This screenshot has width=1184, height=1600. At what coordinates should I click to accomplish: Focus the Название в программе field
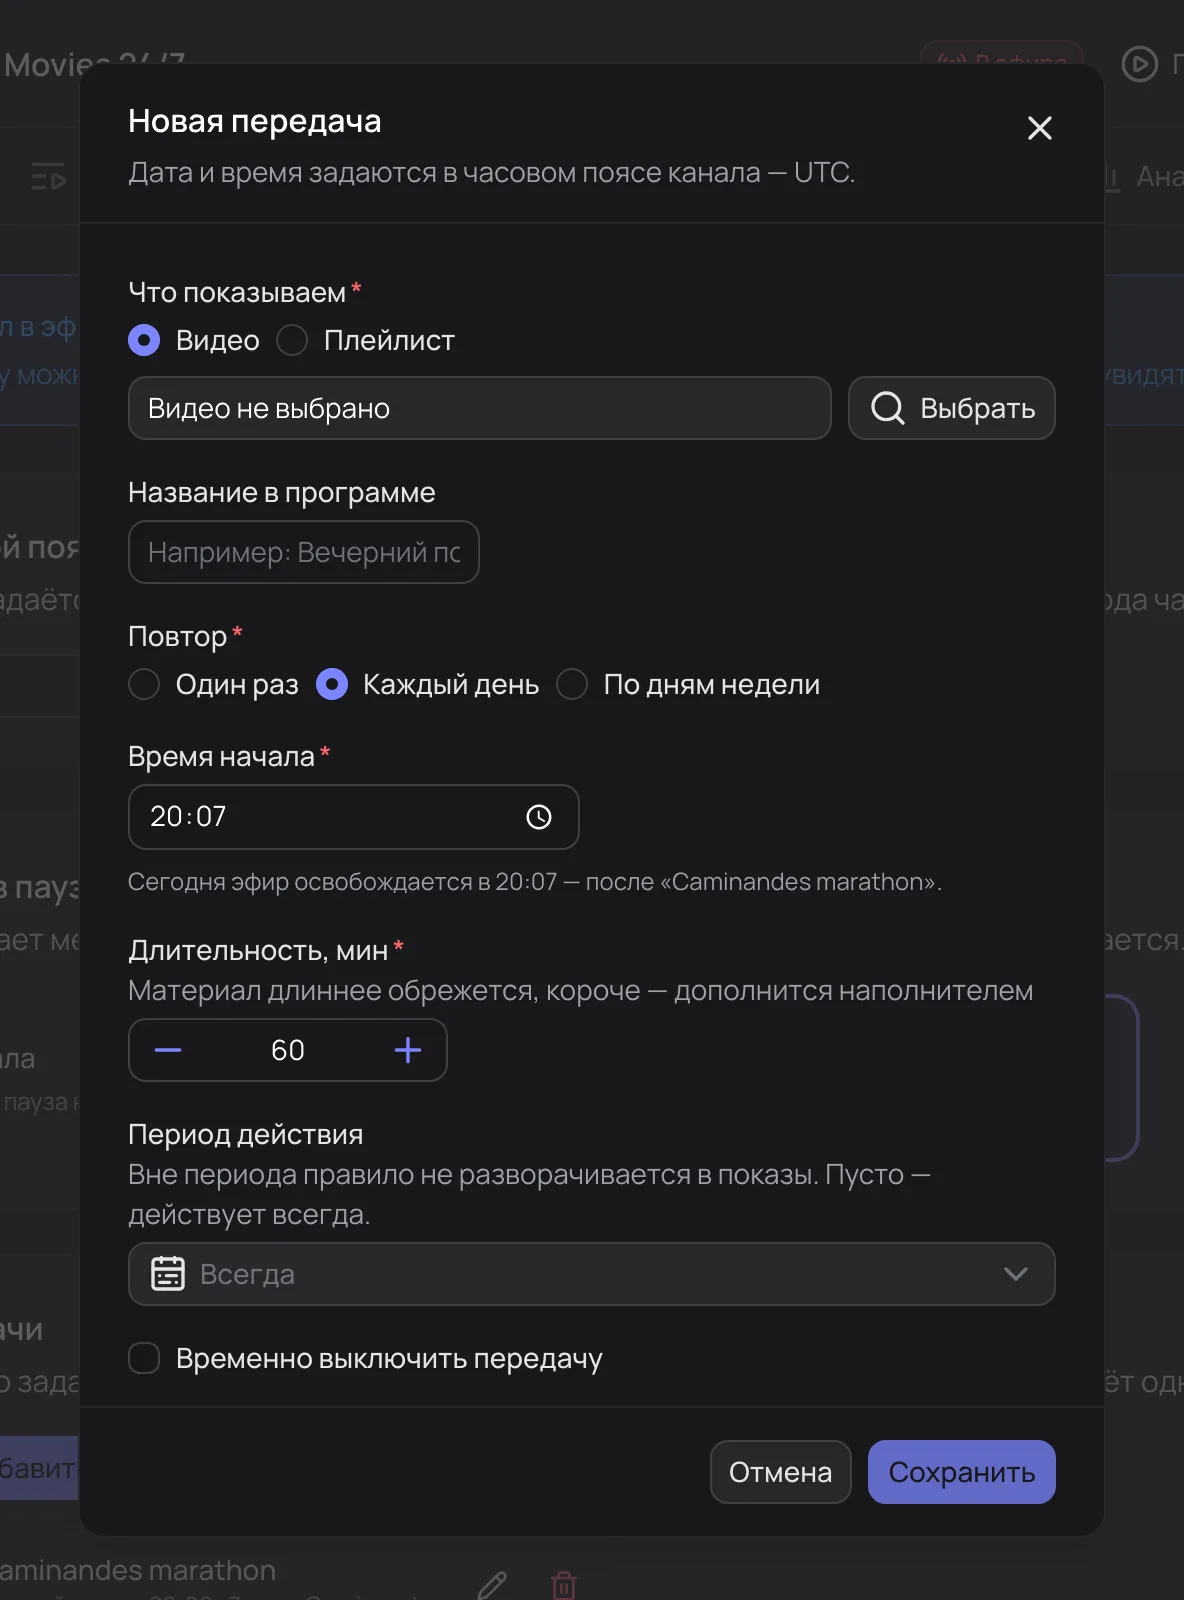click(x=304, y=552)
